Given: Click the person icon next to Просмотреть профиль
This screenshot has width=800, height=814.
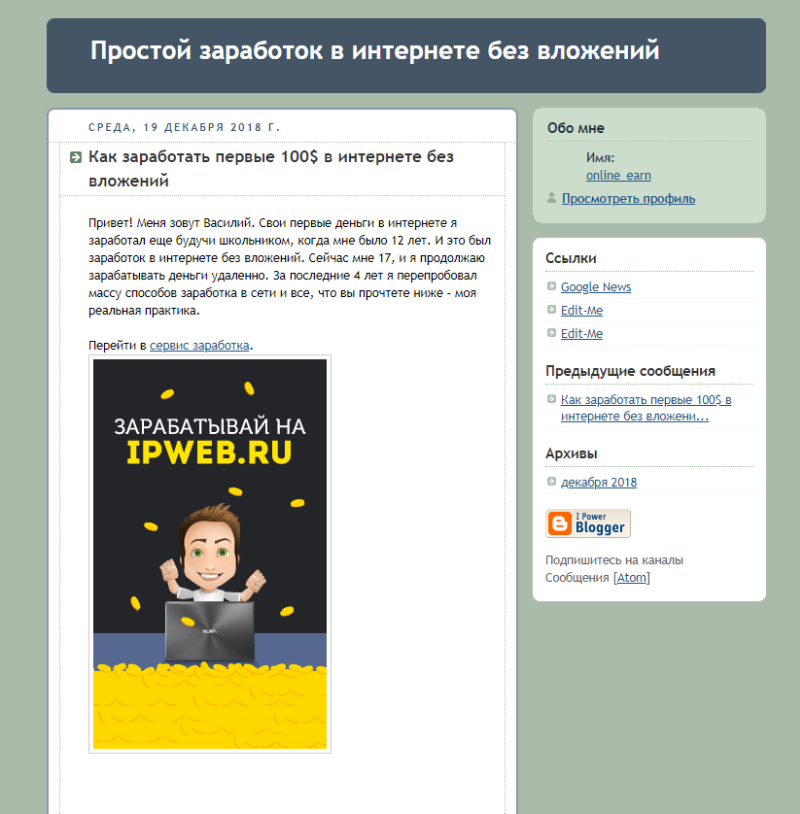Looking at the screenshot, I should coord(551,198).
